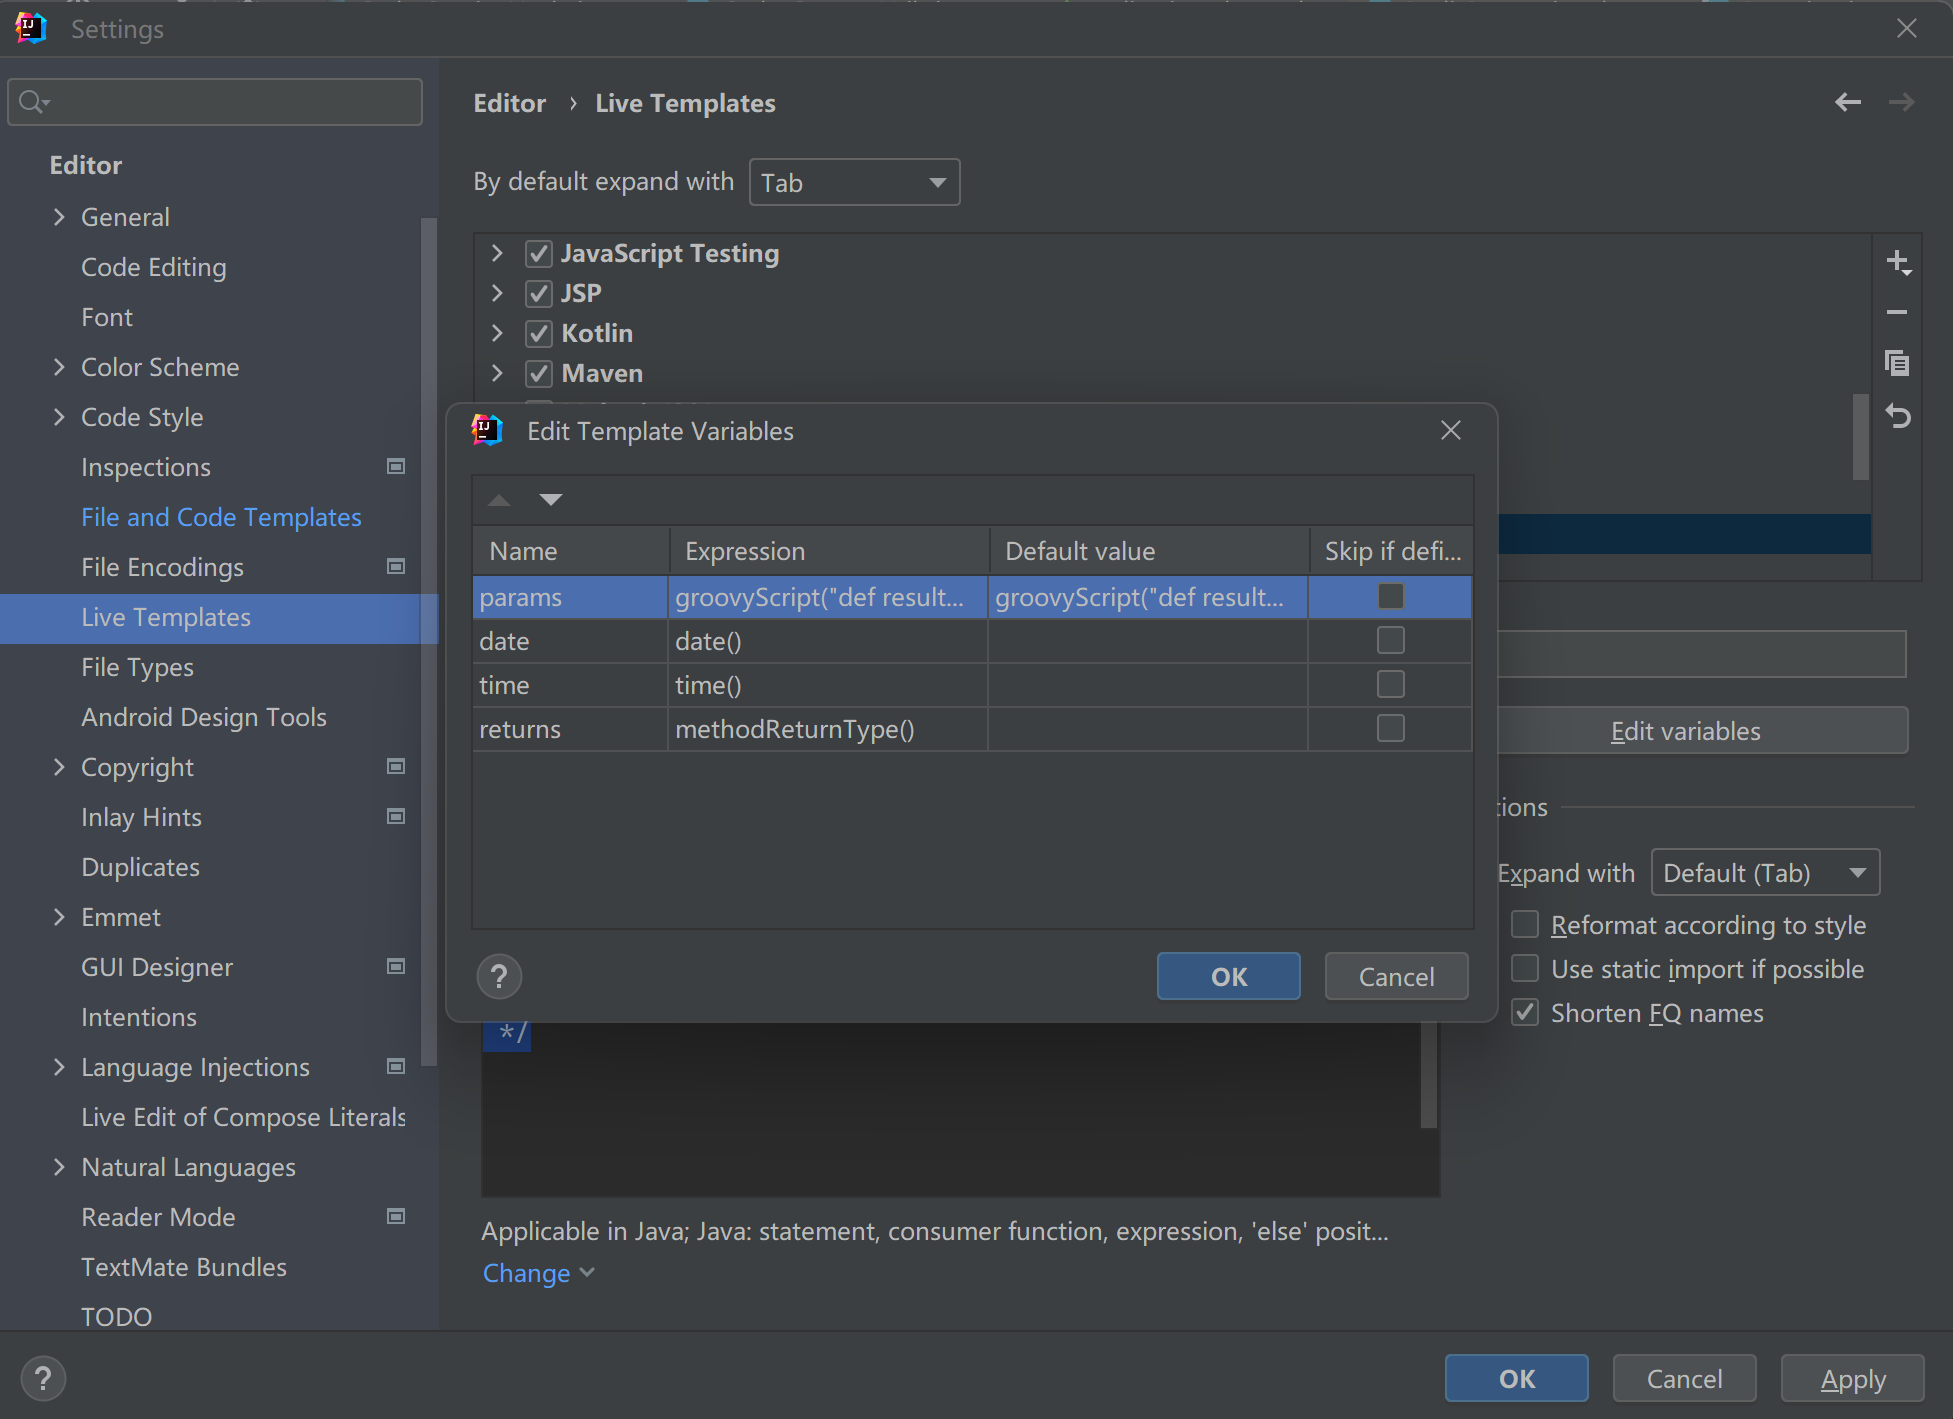1953x1419 pixels.
Task: Disable Shorten FQ names option
Action: click(x=1525, y=1012)
